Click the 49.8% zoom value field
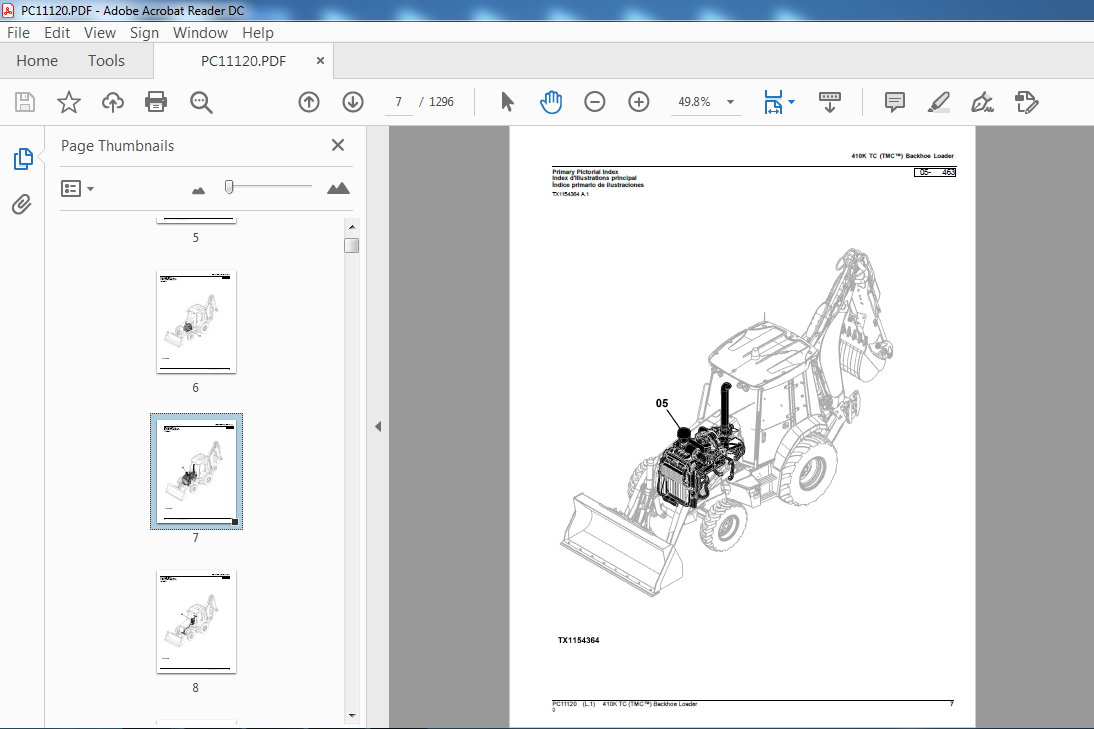Viewport: 1094px width, 729px height. point(694,102)
